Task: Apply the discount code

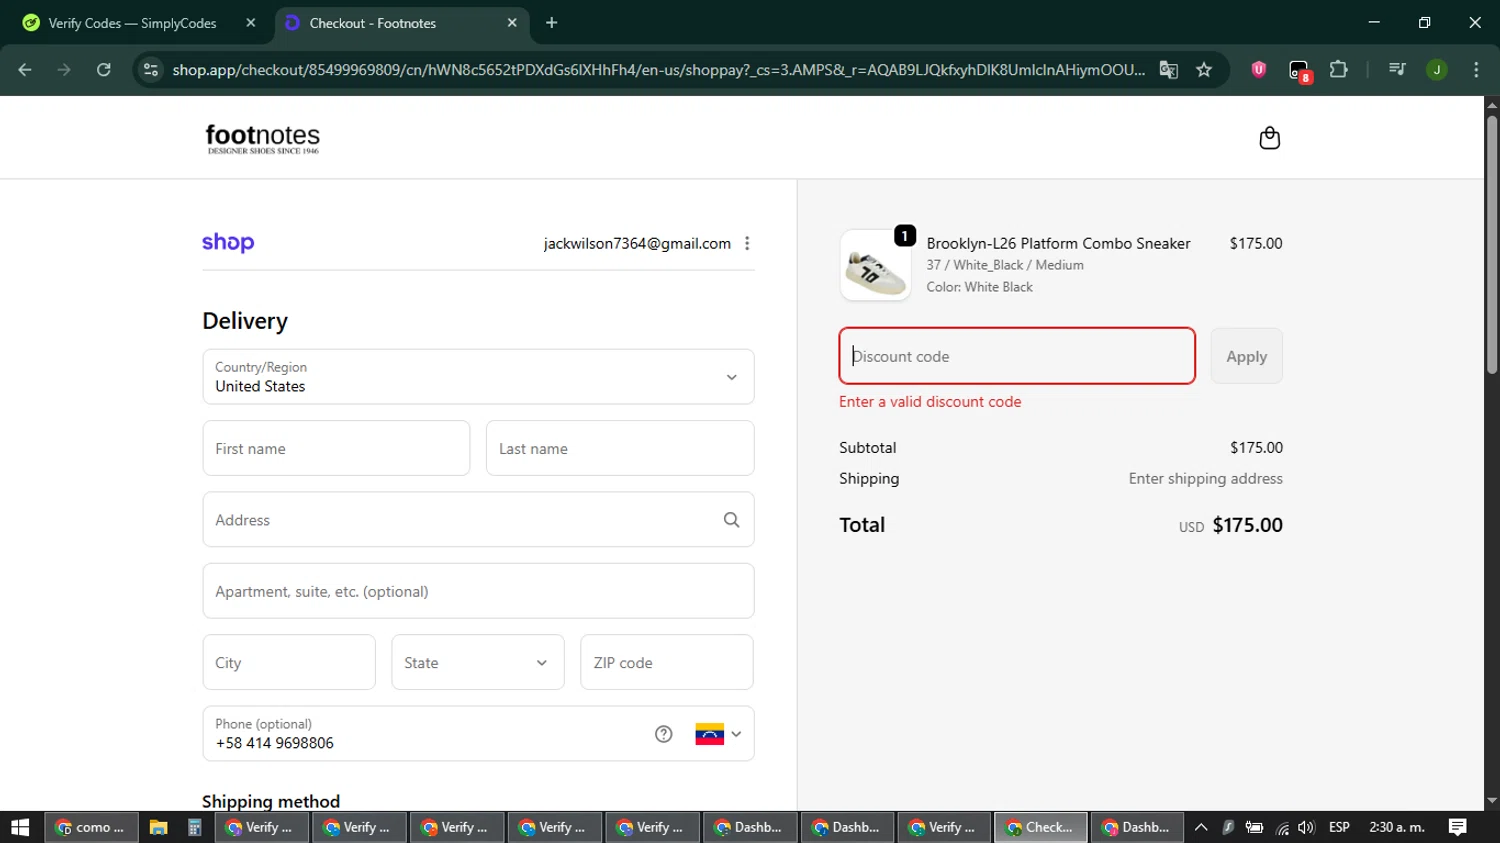Action: [1246, 356]
